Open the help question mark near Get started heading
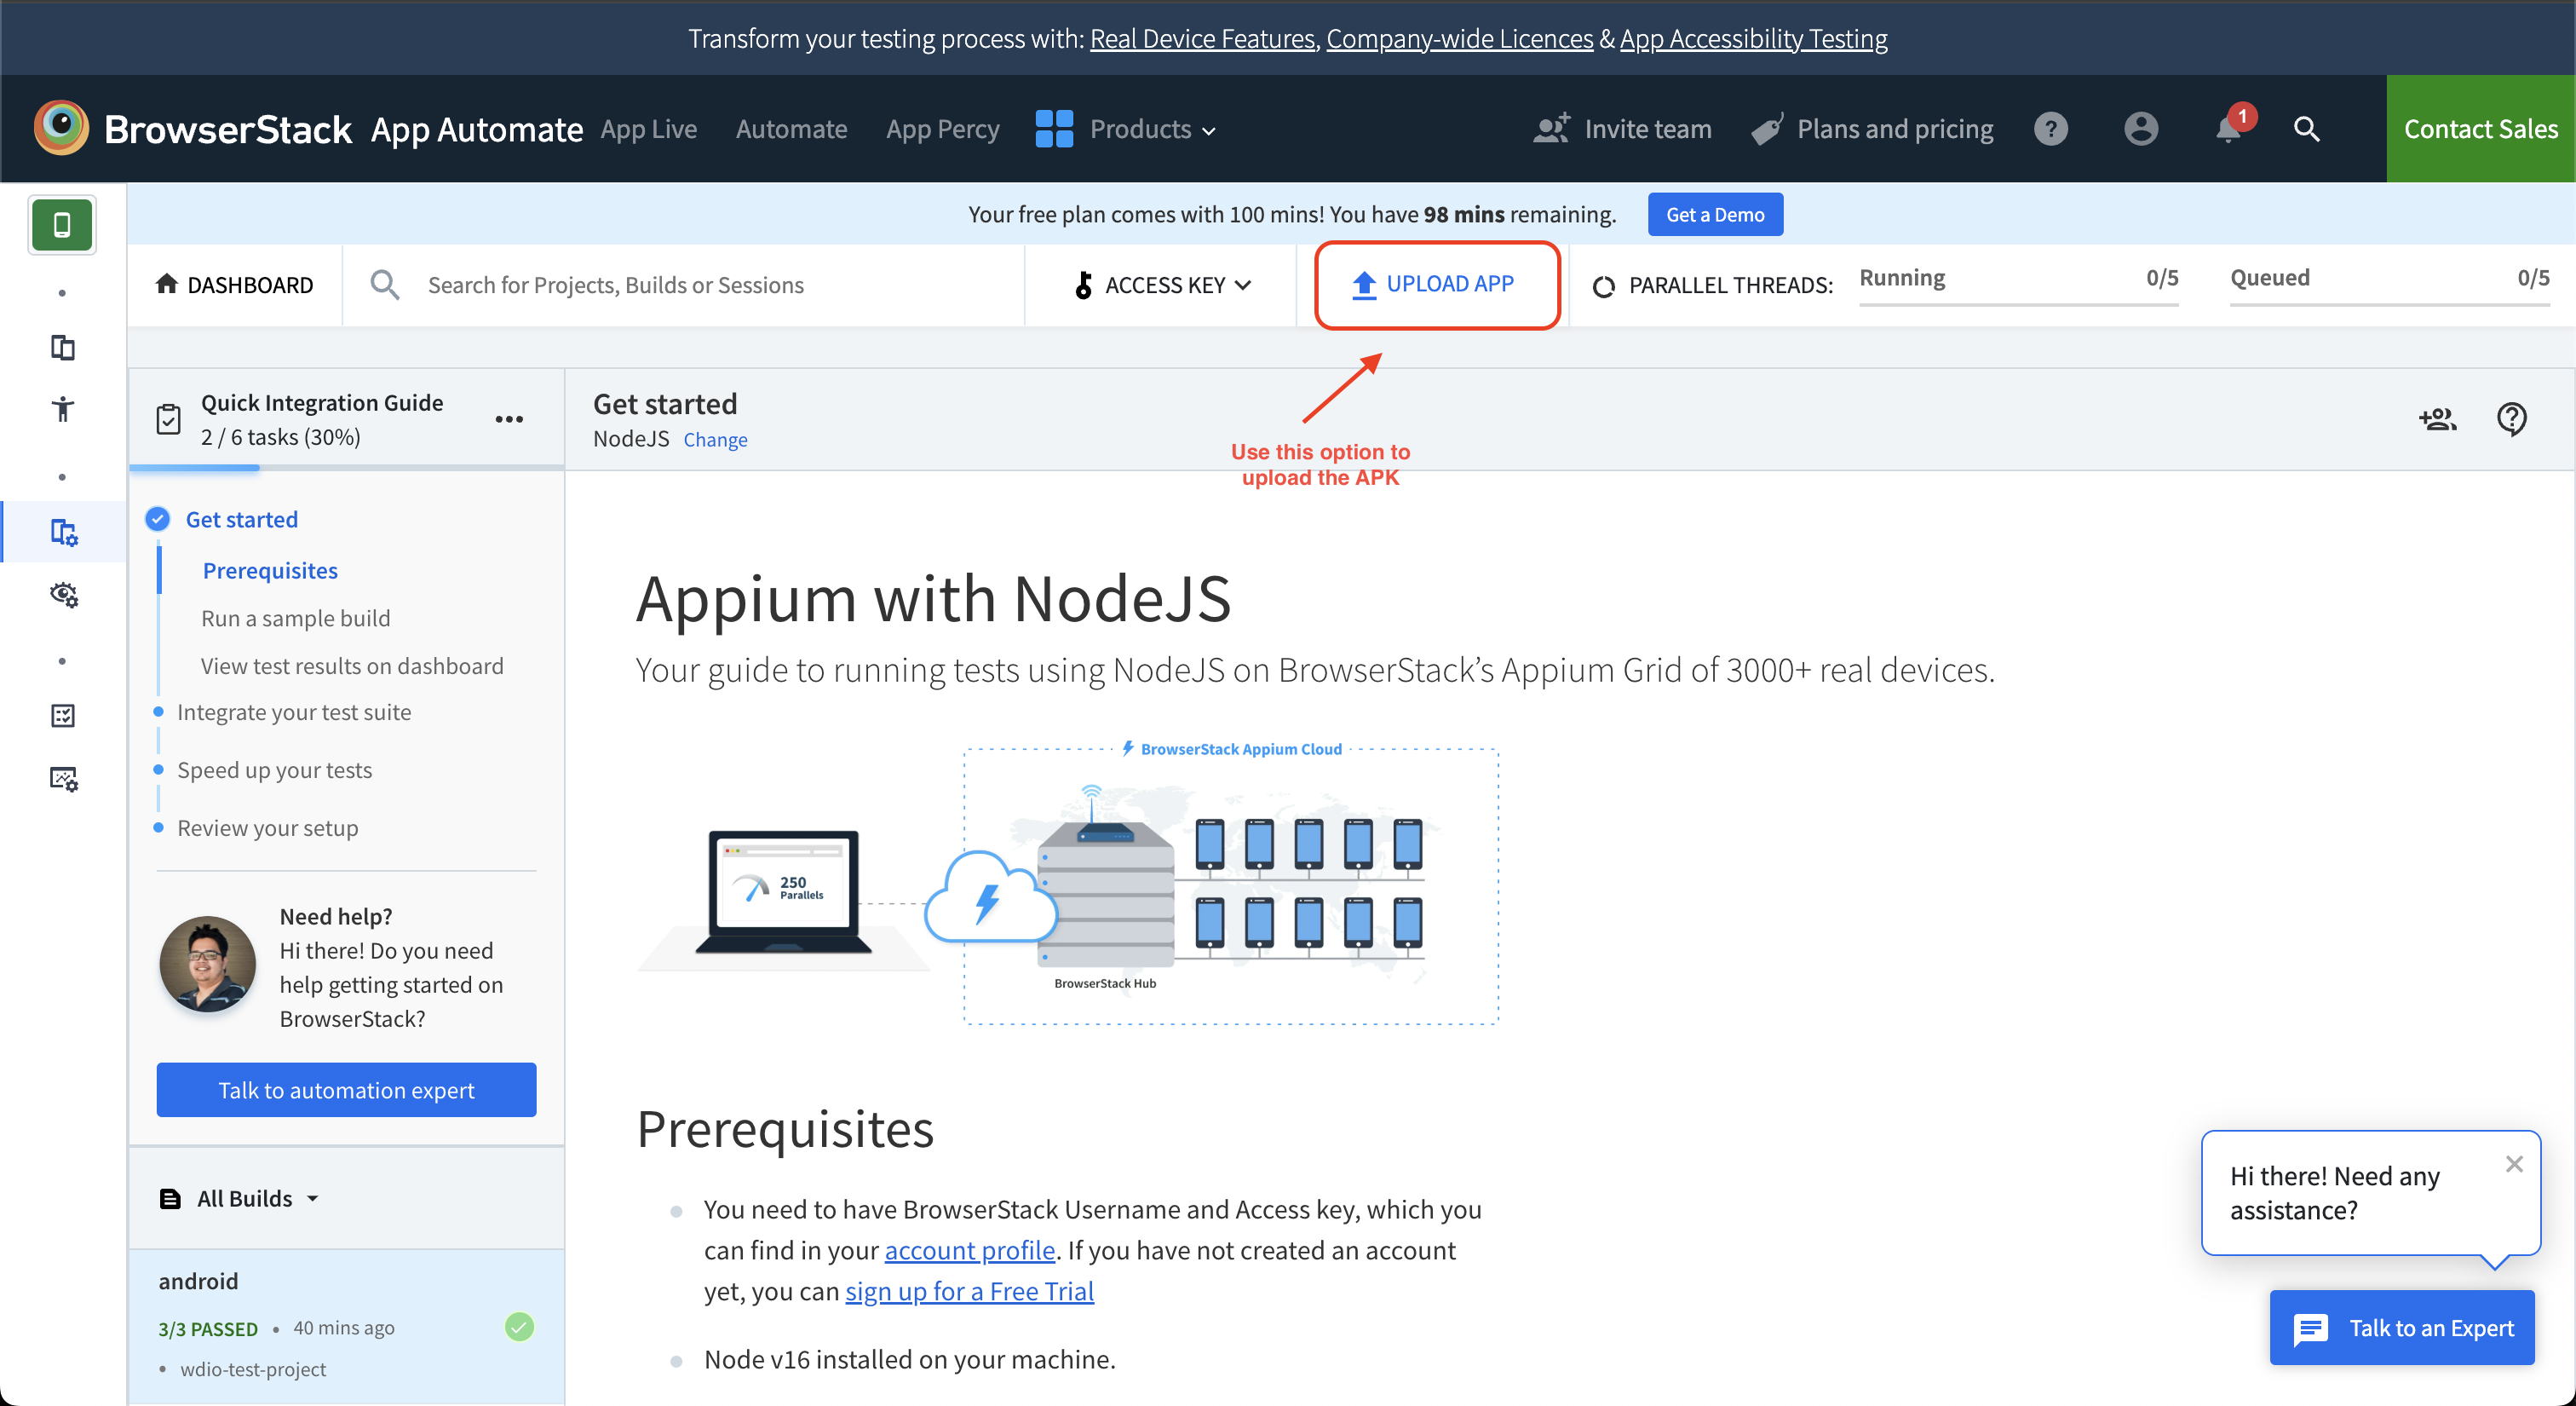 tap(2512, 419)
